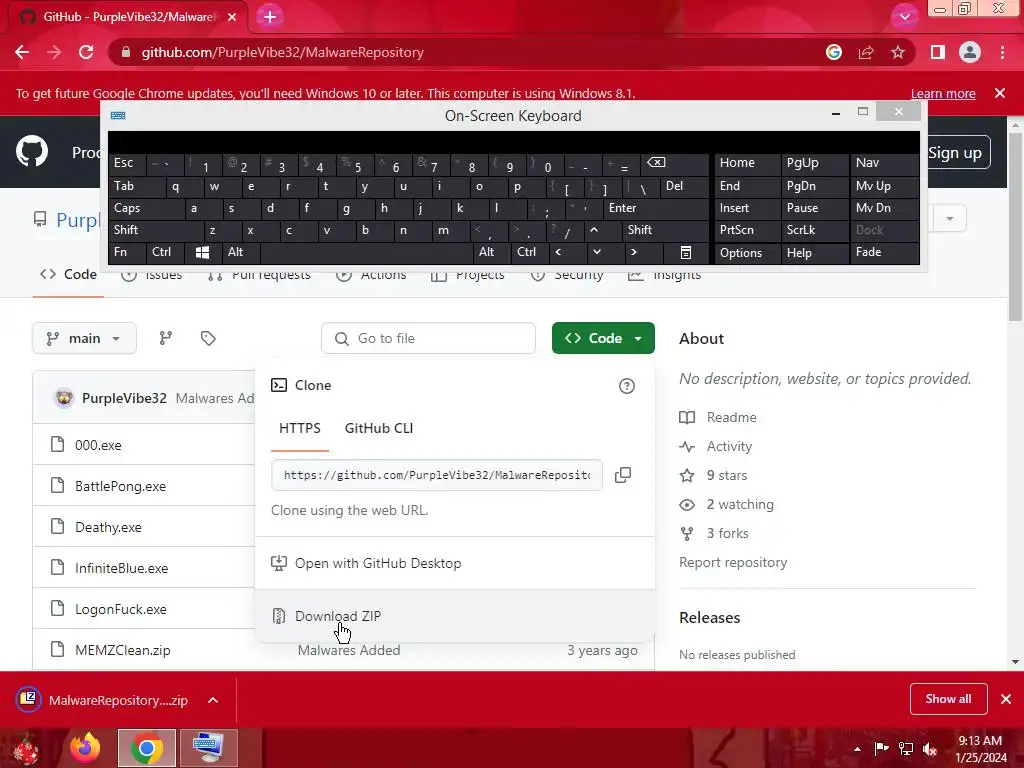
Task: Copy the clone URL to clipboard
Action: pyautogui.click(x=623, y=475)
